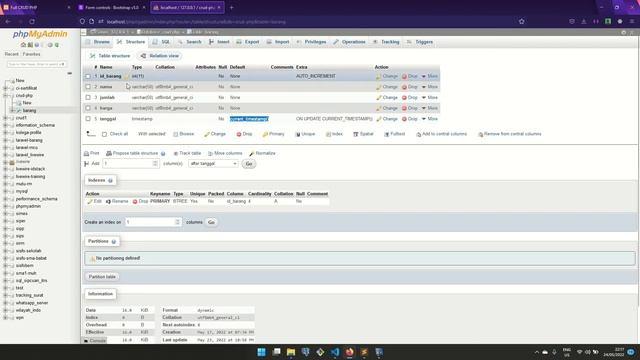
Task: Click Propose table structure
Action: [132, 153]
